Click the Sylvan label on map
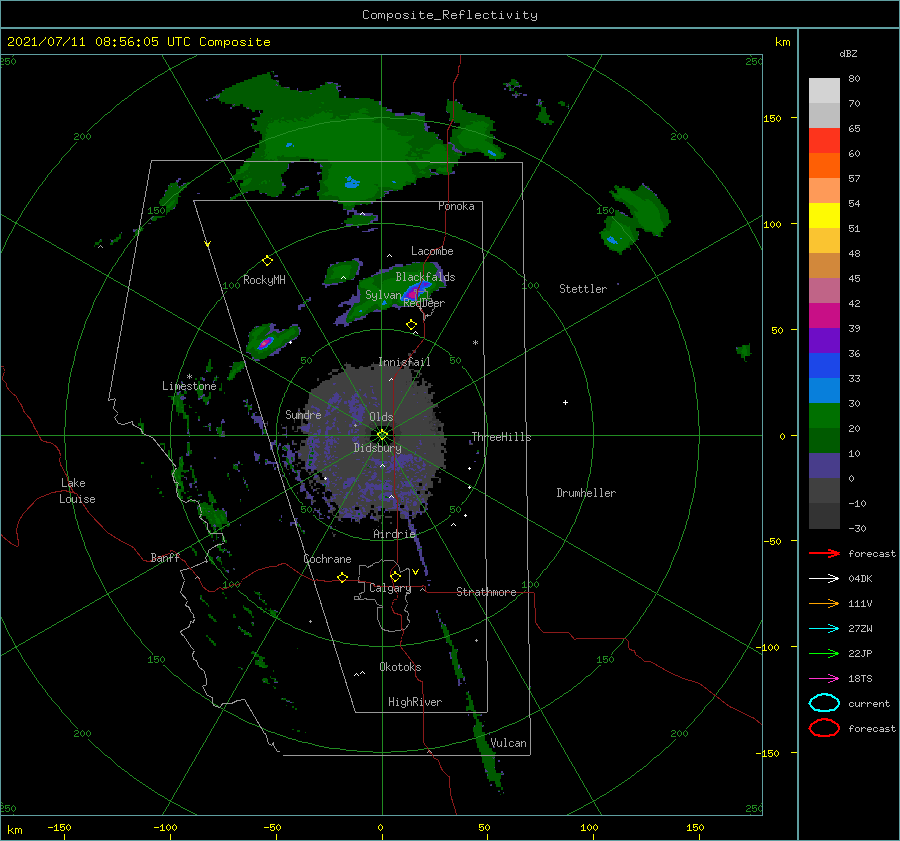Image resolution: width=900 pixels, height=841 pixels. 383,295
